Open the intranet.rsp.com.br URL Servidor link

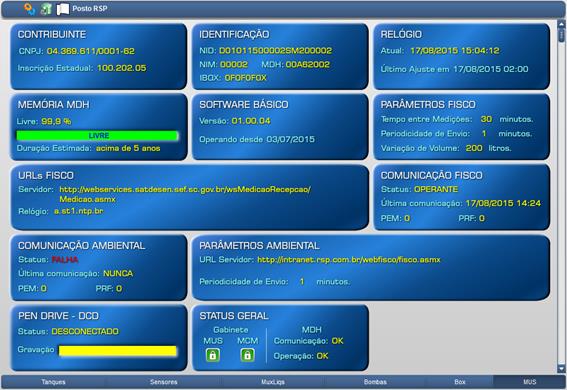349,260
